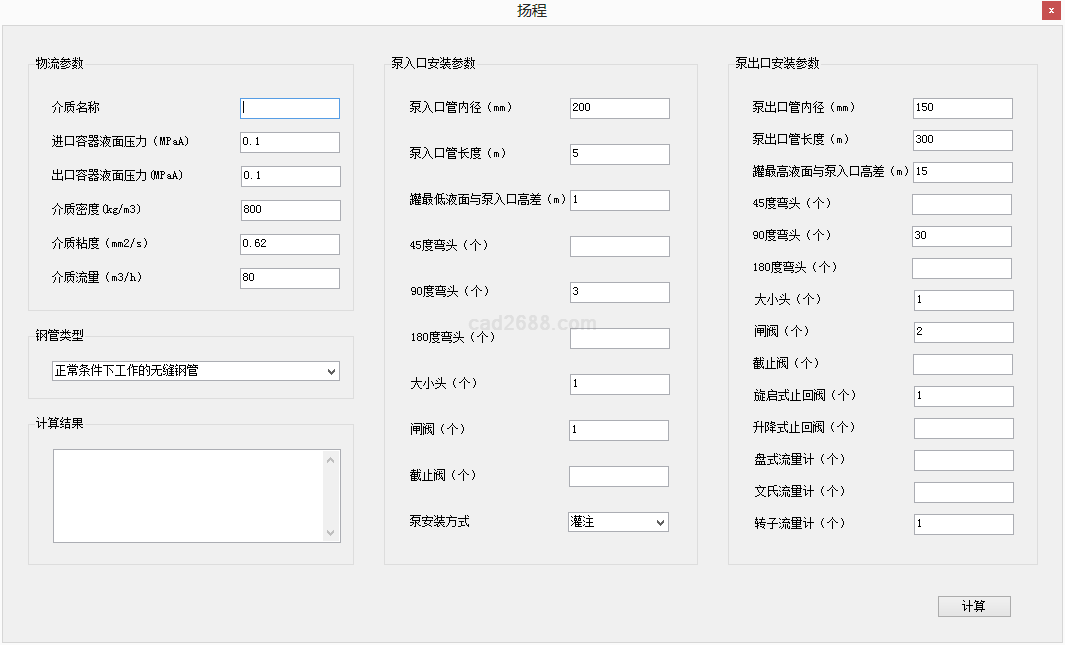
Task: Click the 泵入口管内径 (mm) field
Action: 619,108
